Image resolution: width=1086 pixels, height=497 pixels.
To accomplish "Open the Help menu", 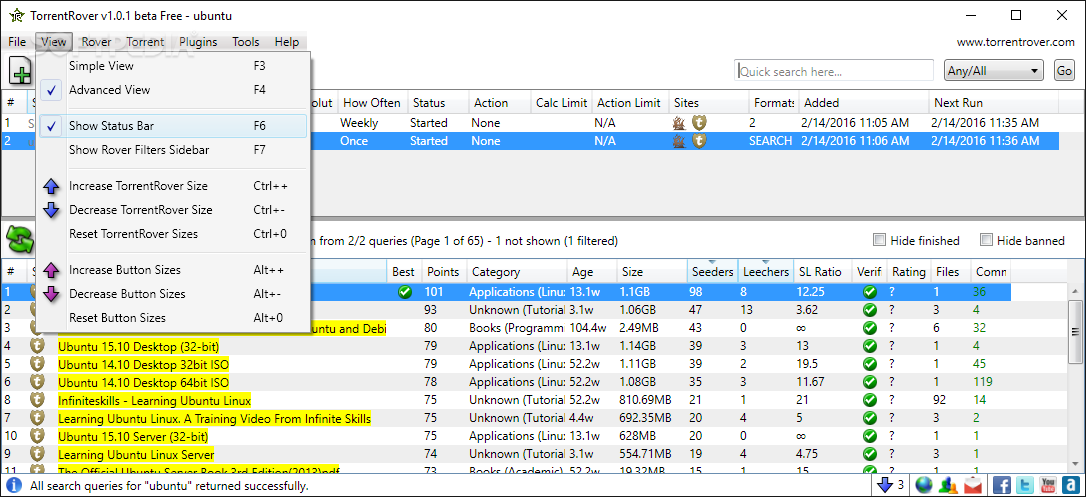I will 287,42.
